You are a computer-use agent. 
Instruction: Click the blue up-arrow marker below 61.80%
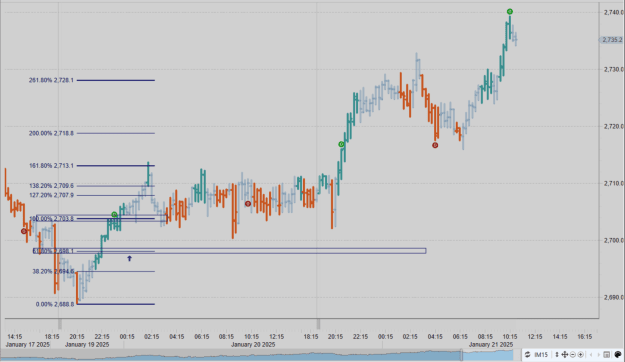point(130,259)
